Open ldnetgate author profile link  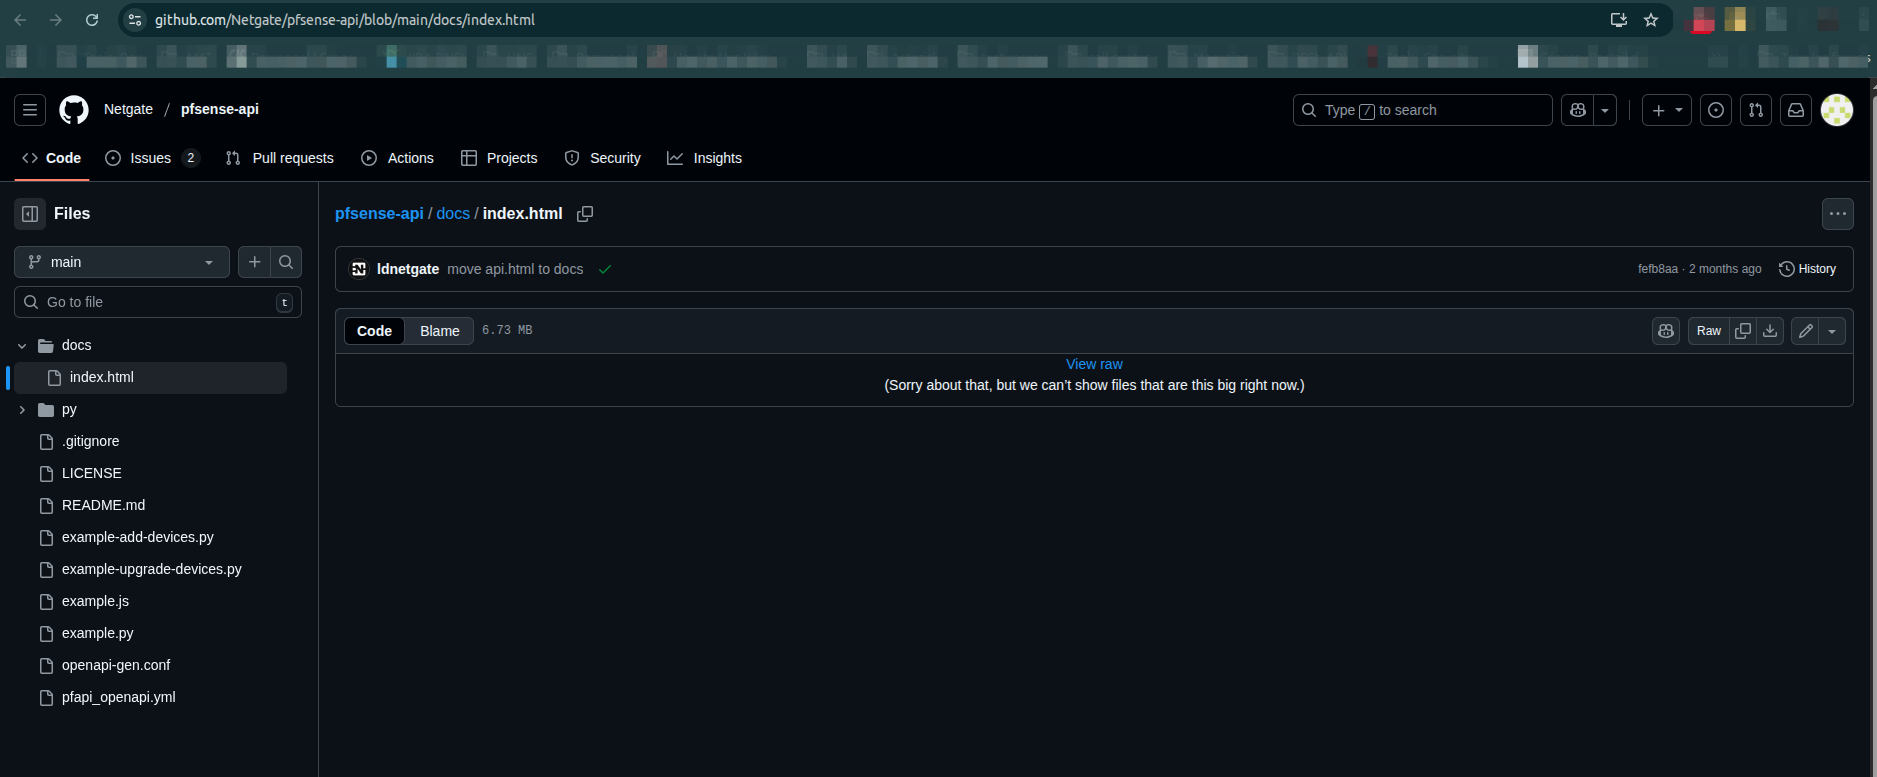tap(408, 269)
